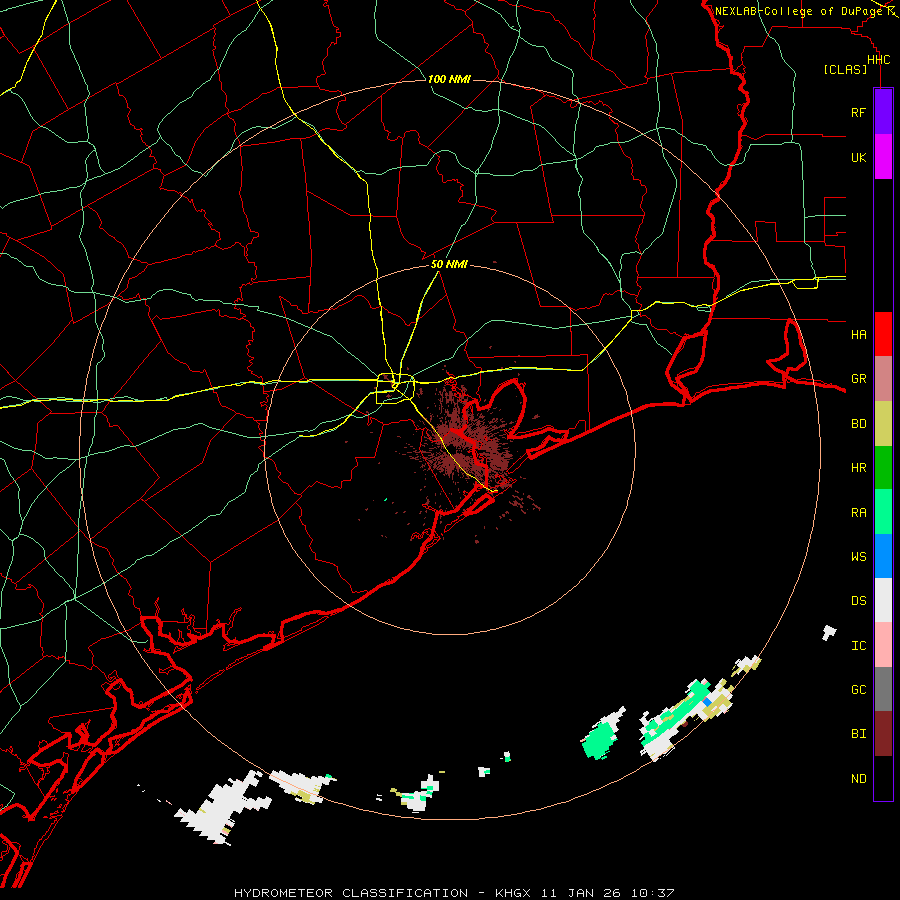Click the HHC product code text

pos(878,60)
